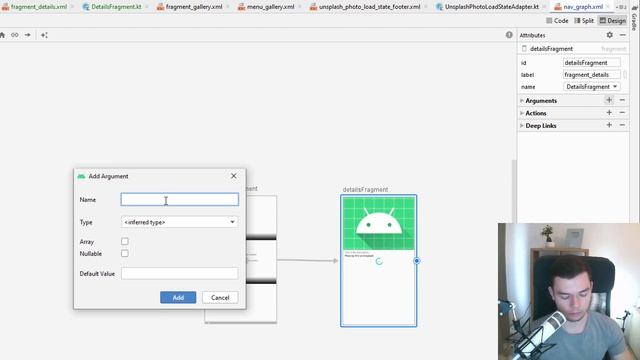The width and height of the screenshot is (640, 360).
Task: Close the fragment_gallery.xml tab
Action: click(x=227, y=7)
